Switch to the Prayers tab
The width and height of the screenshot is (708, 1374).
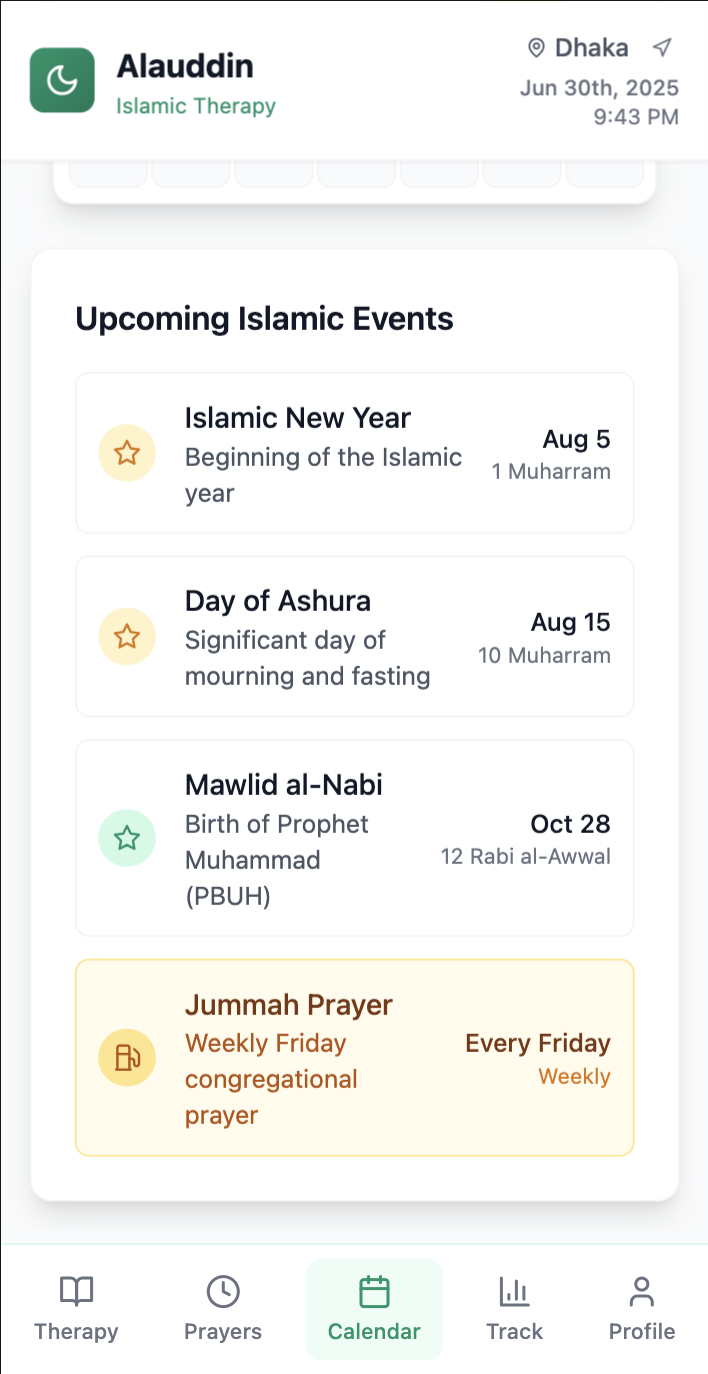[x=223, y=1309]
